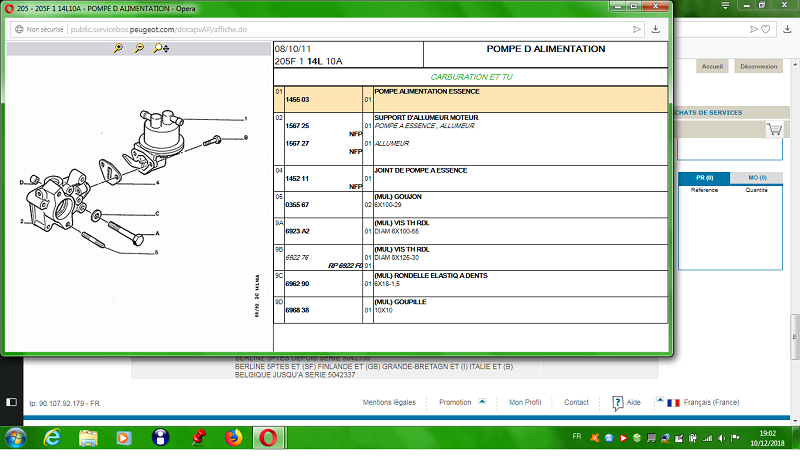This screenshot has width=800, height=468.
Task: Open Firefox from the taskbar
Action: point(234,438)
